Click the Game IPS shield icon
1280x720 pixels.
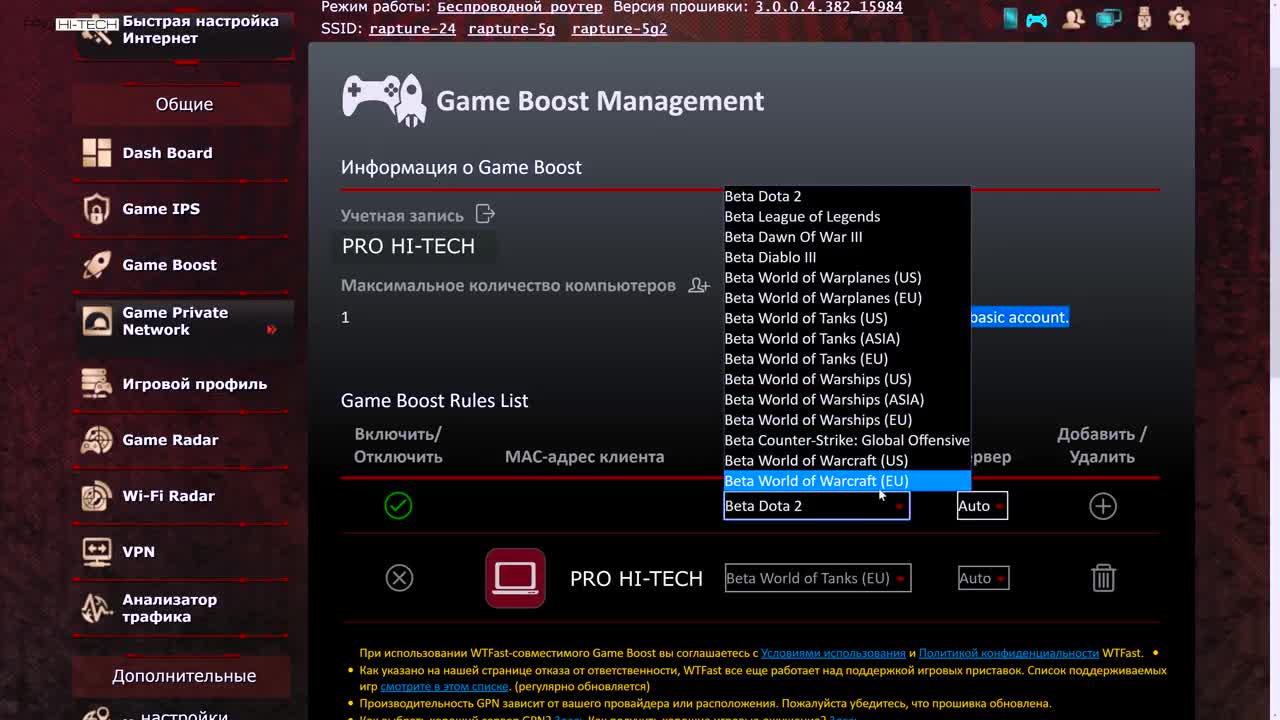pyautogui.click(x=97, y=209)
